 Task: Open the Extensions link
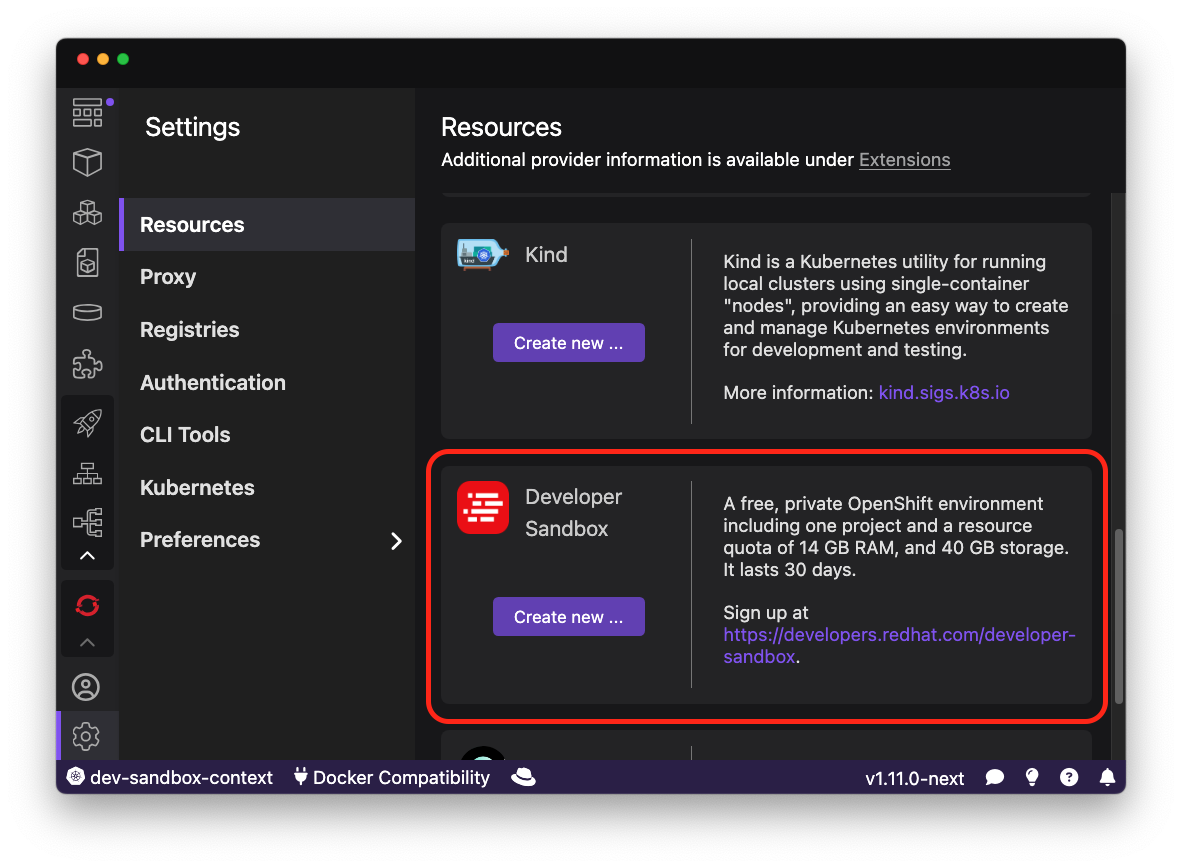point(905,160)
